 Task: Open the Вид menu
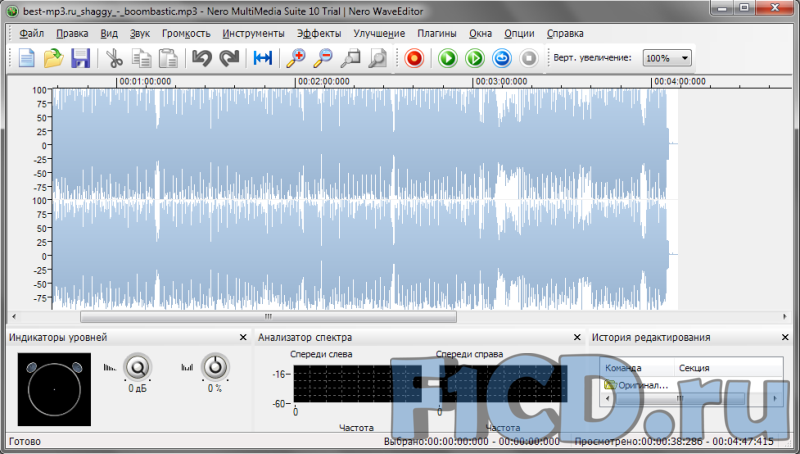click(x=109, y=34)
